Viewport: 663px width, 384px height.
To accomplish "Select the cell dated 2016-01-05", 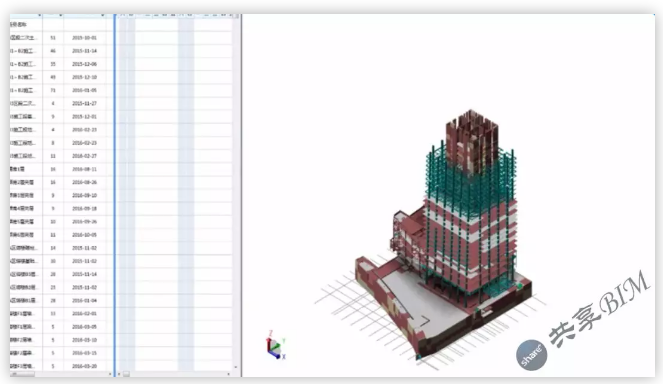I will (85, 90).
